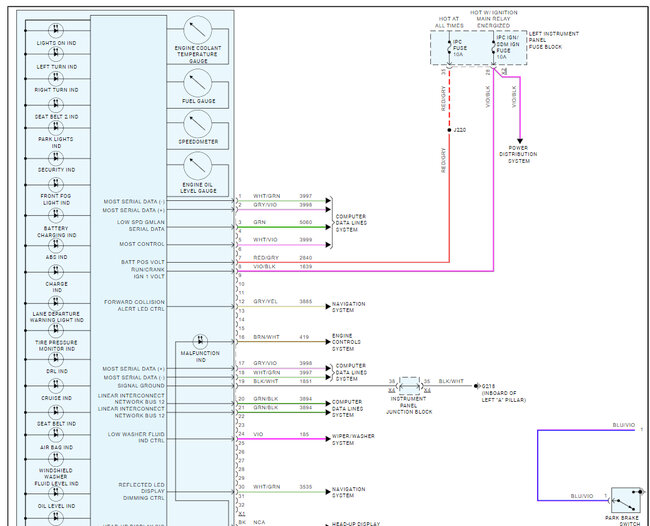The width and height of the screenshot is (650, 526).
Task: Click the Malfunction Ind LED symbol
Action: [200, 342]
